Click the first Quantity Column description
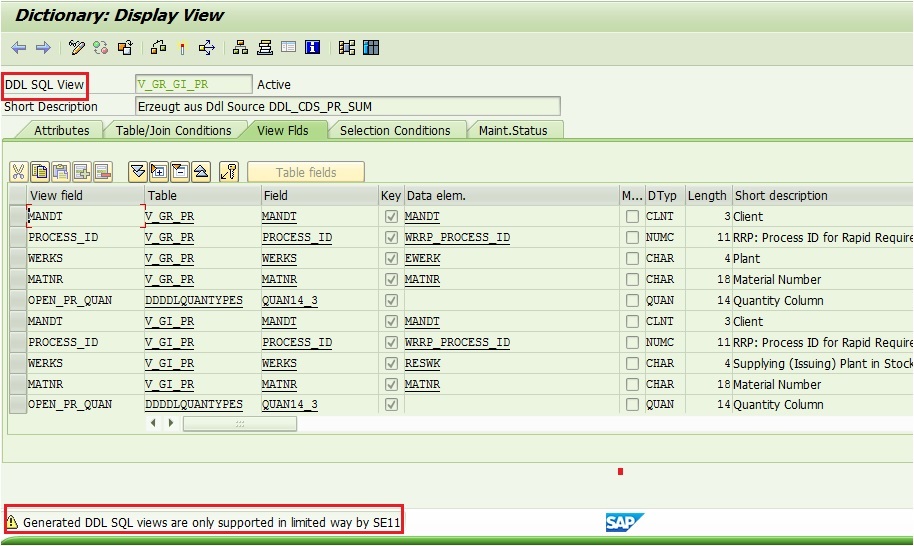The height and width of the screenshot is (546, 914). pyautogui.click(x=778, y=300)
